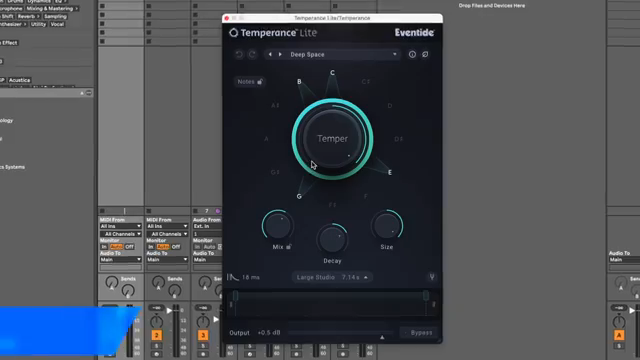This screenshot has height=360, width=640.
Task: Click the E note on the note wheel
Action: [x=390, y=172]
